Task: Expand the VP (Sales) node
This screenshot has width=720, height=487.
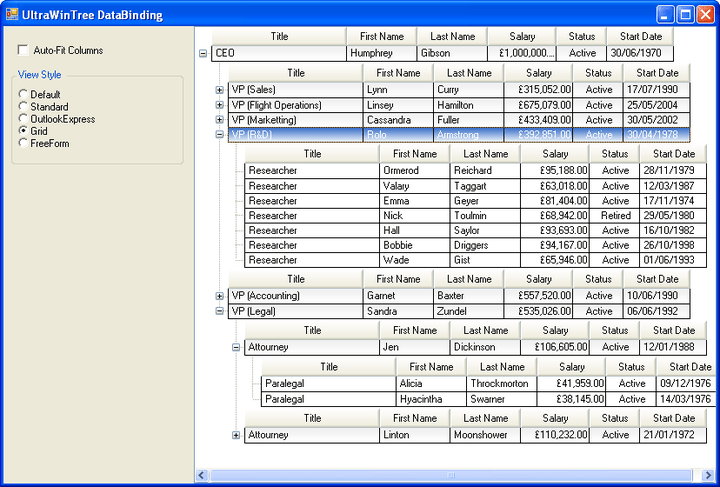Action: point(219,90)
